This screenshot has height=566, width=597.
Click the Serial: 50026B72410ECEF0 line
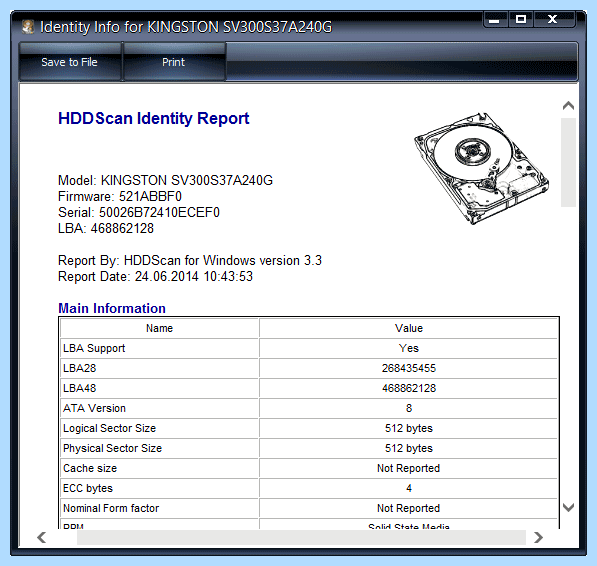[139, 212]
